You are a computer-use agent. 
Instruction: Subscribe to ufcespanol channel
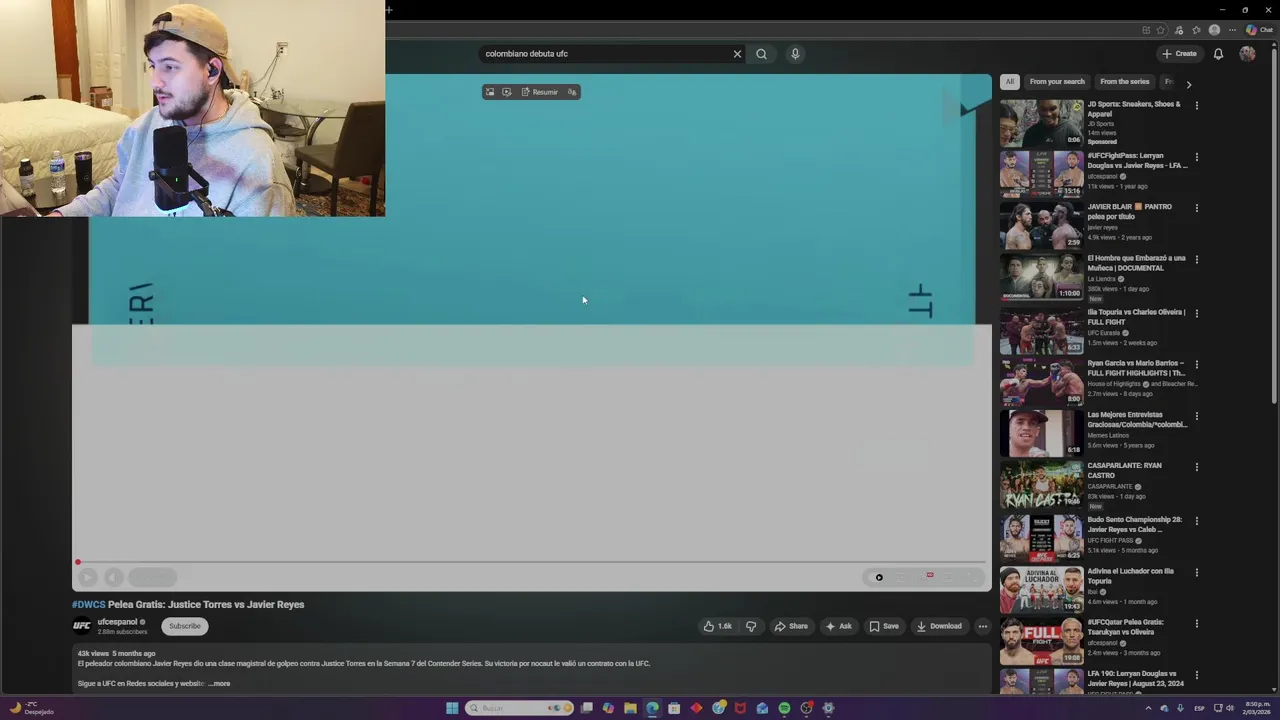coord(185,626)
